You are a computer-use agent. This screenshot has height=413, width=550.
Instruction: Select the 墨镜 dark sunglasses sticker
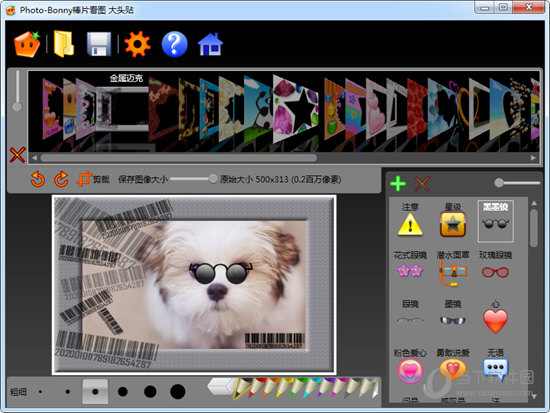pyautogui.click(x=453, y=312)
